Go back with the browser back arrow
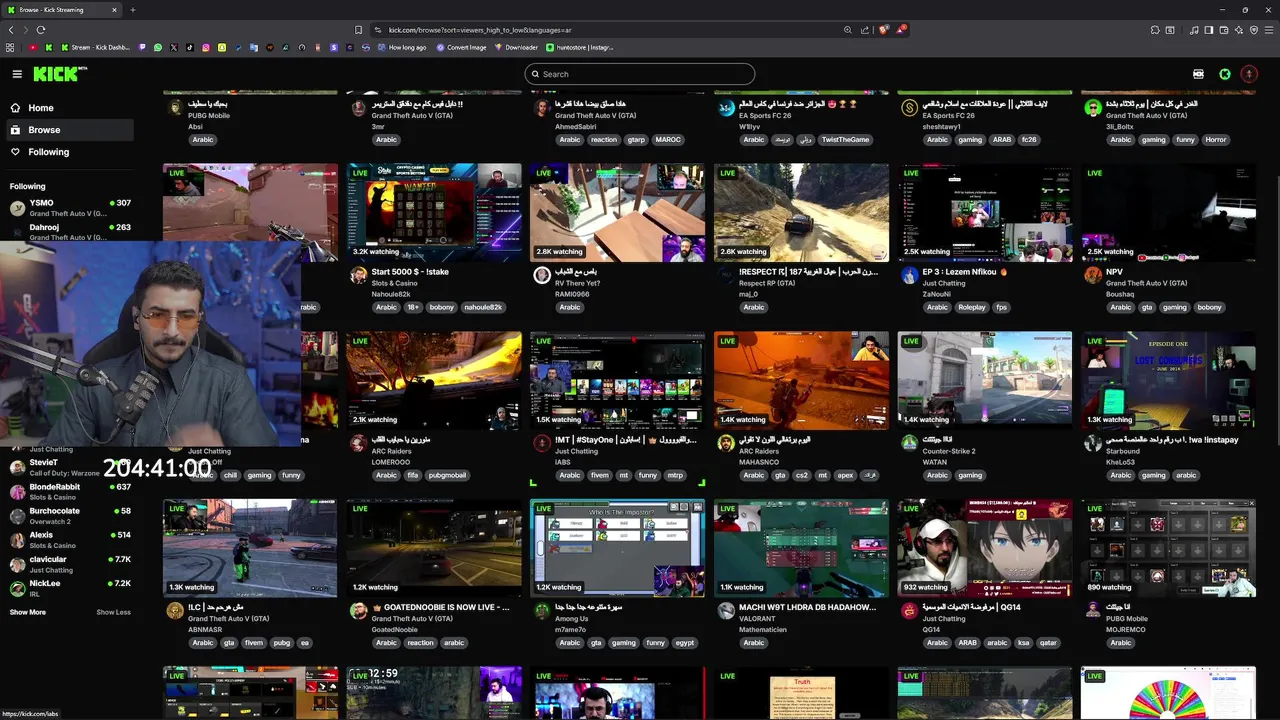 (x=11, y=30)
